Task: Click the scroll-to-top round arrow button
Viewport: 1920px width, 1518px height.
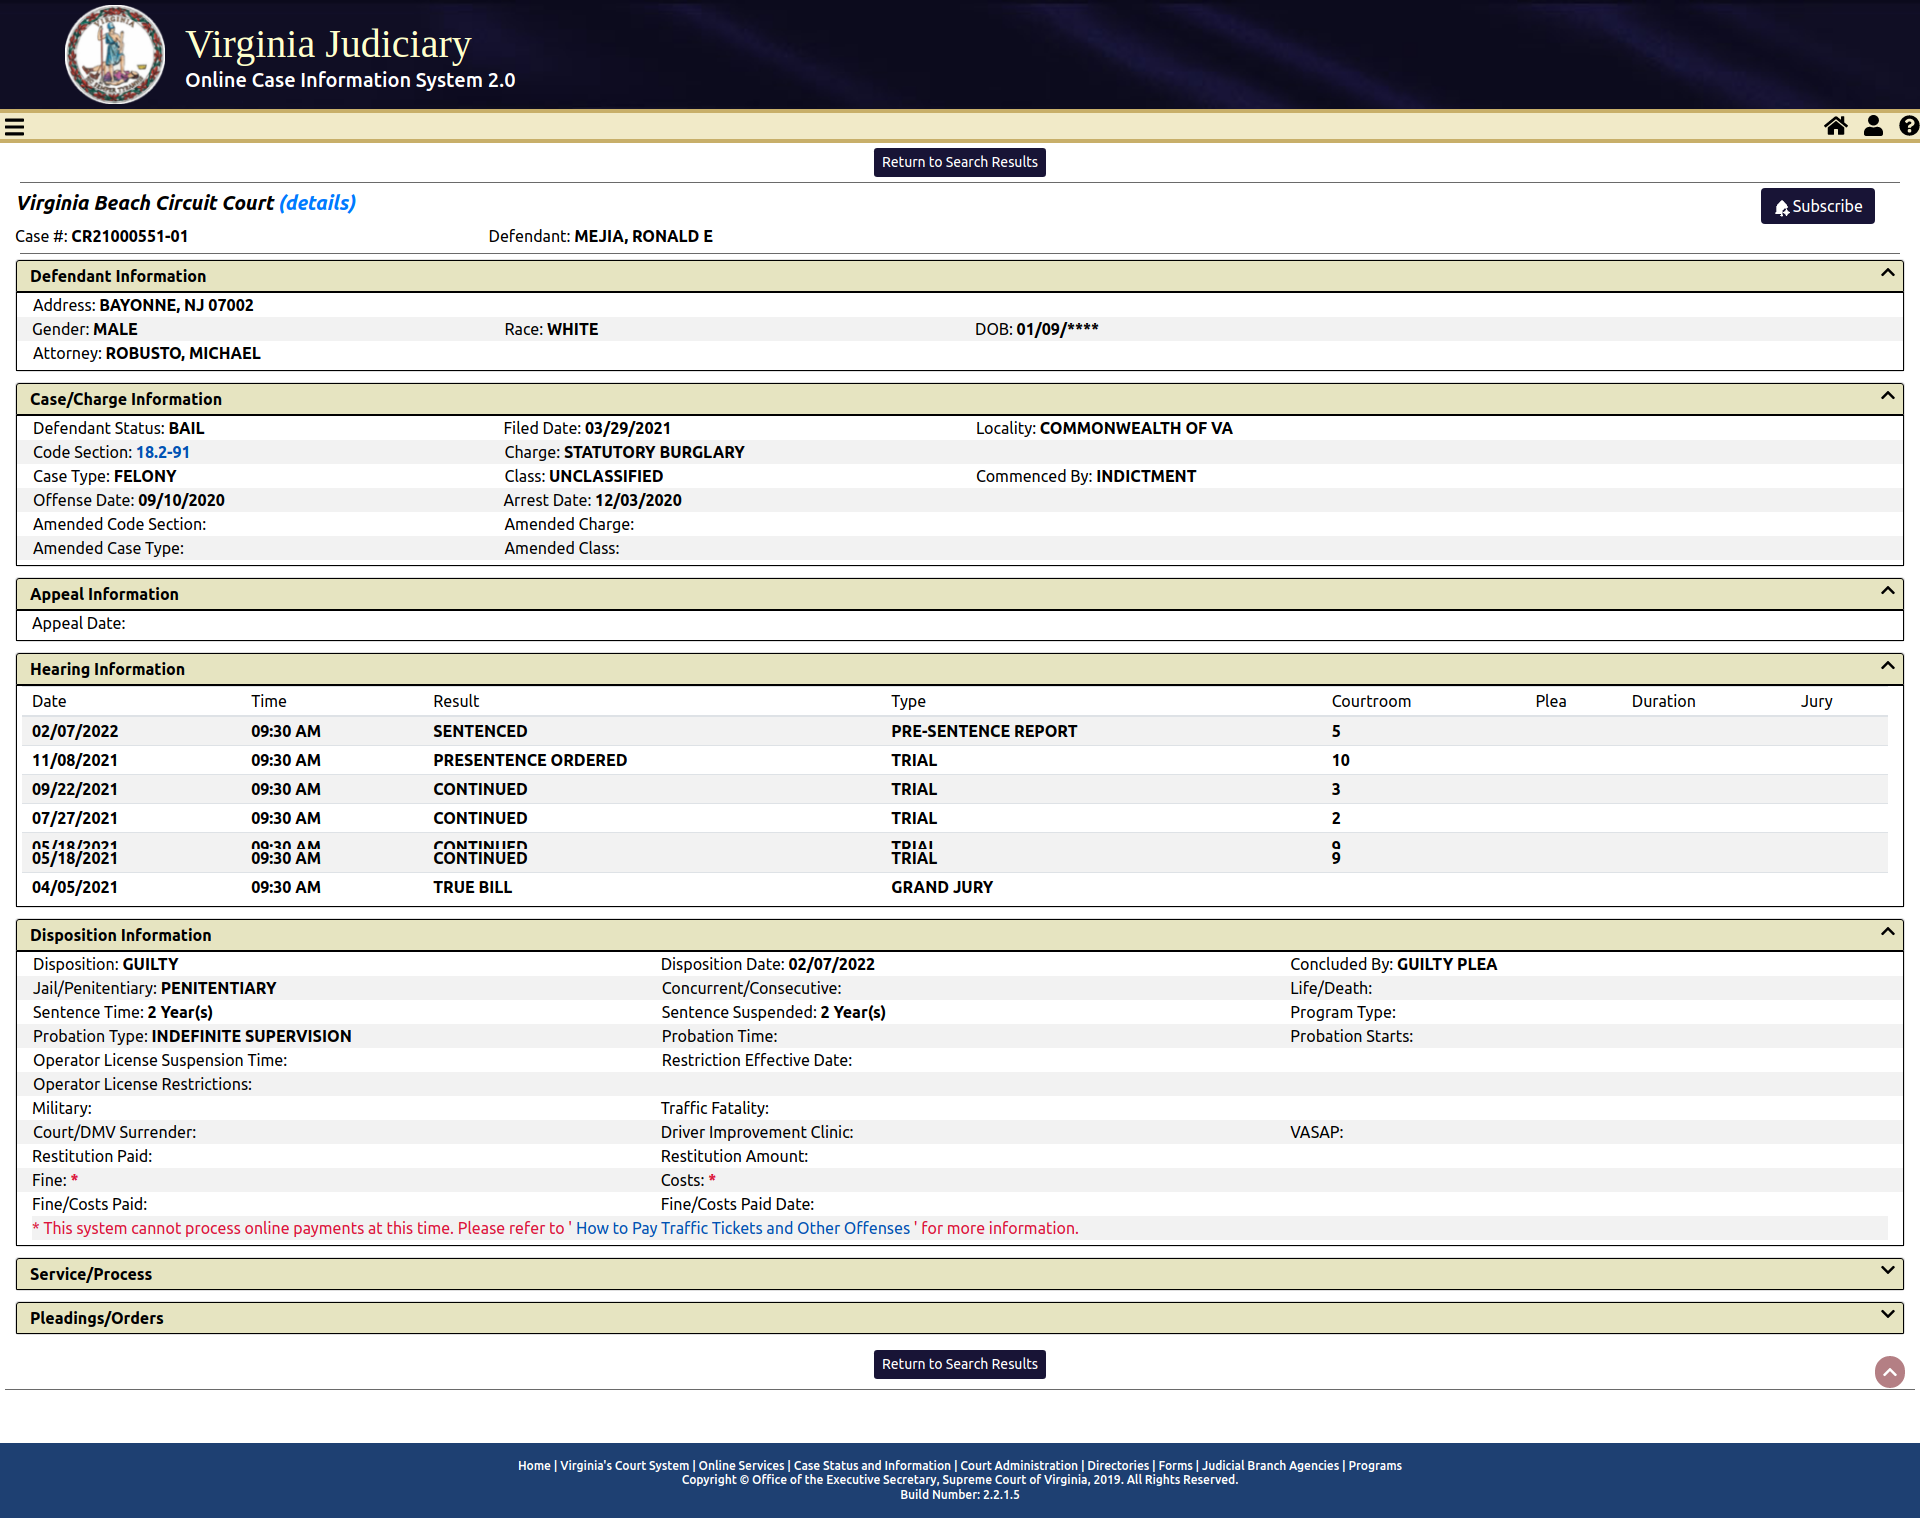Action: pos(1889,1371)
